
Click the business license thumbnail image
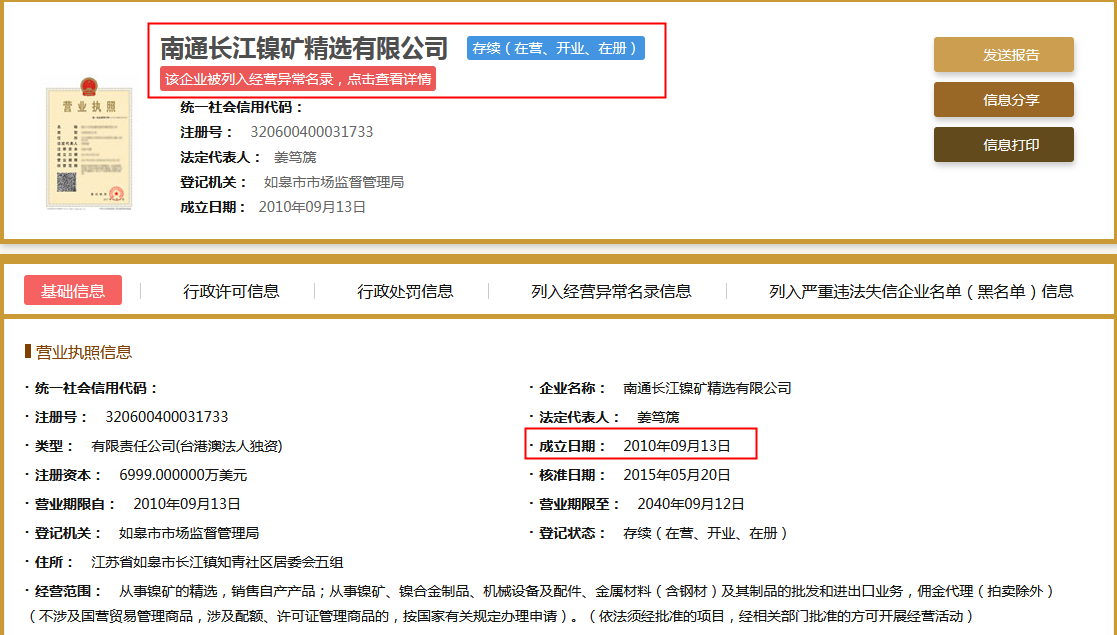88,148
